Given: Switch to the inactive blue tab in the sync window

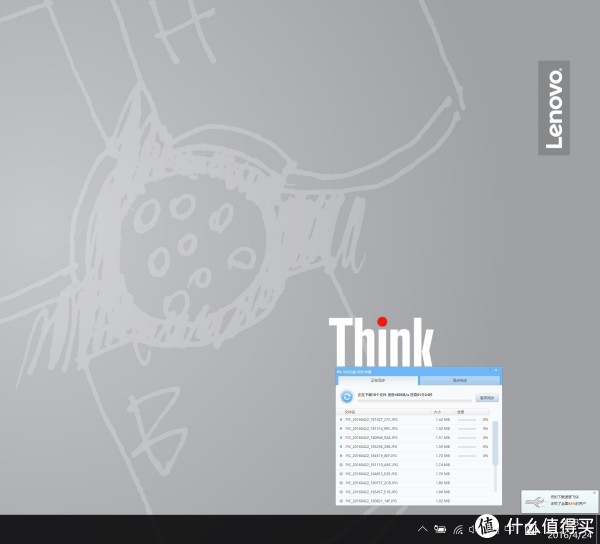Looking at the screenshot, I should [x=460, y=380].
